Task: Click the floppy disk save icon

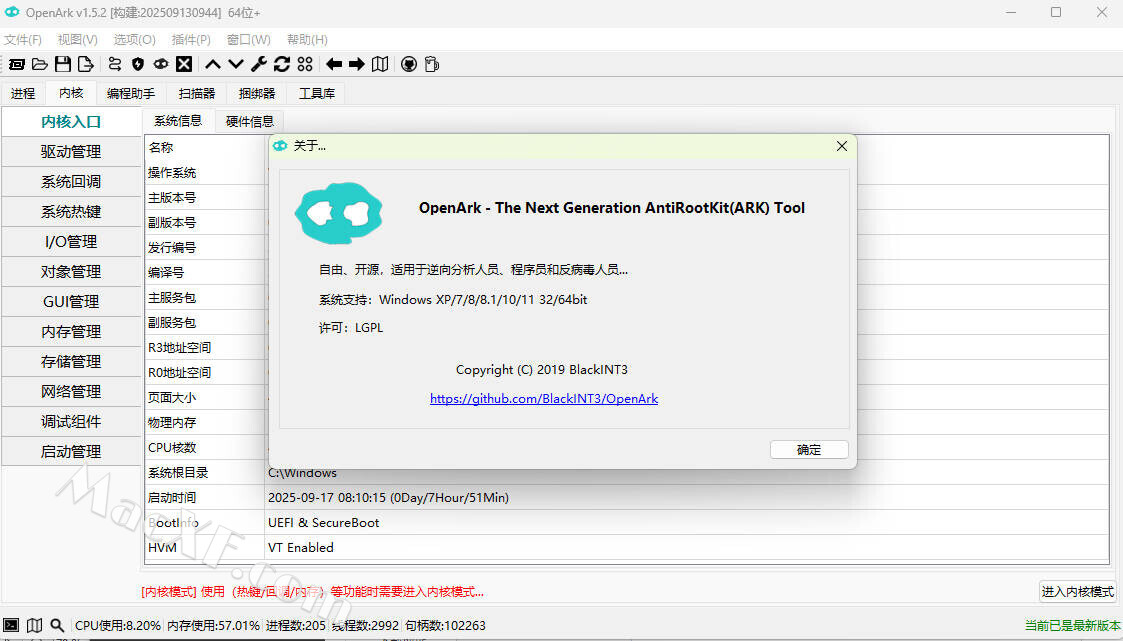Action: coord(63,64)
